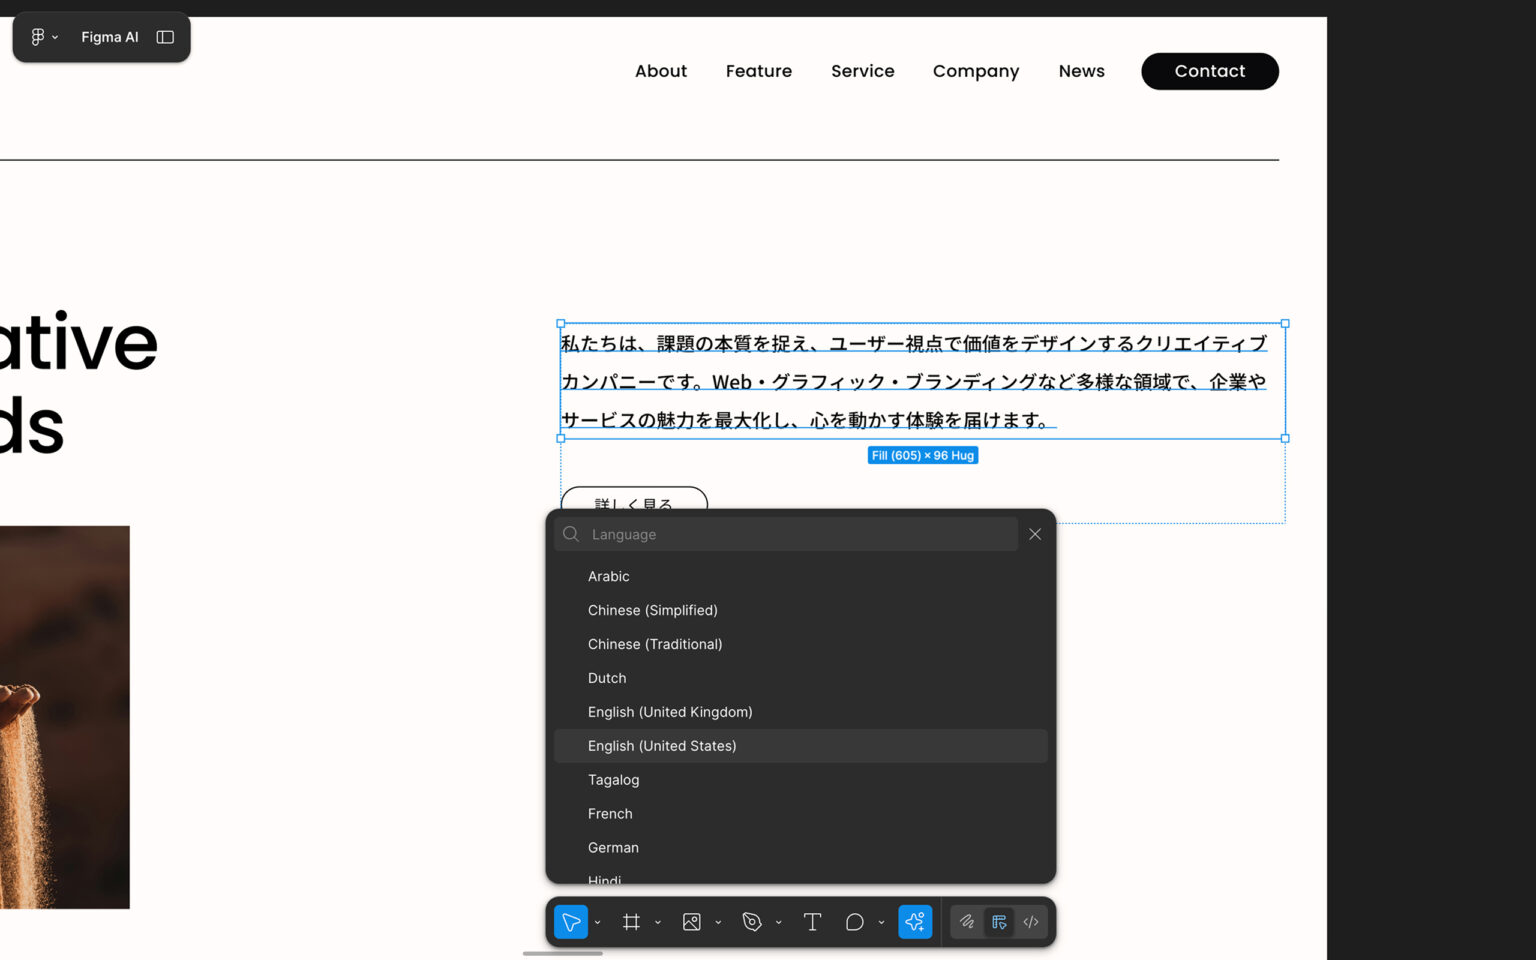The width and height of the screenshot is (1536, 960).
Task: Select English (United Kingdom) from language list
Action: tap(670, 712)
